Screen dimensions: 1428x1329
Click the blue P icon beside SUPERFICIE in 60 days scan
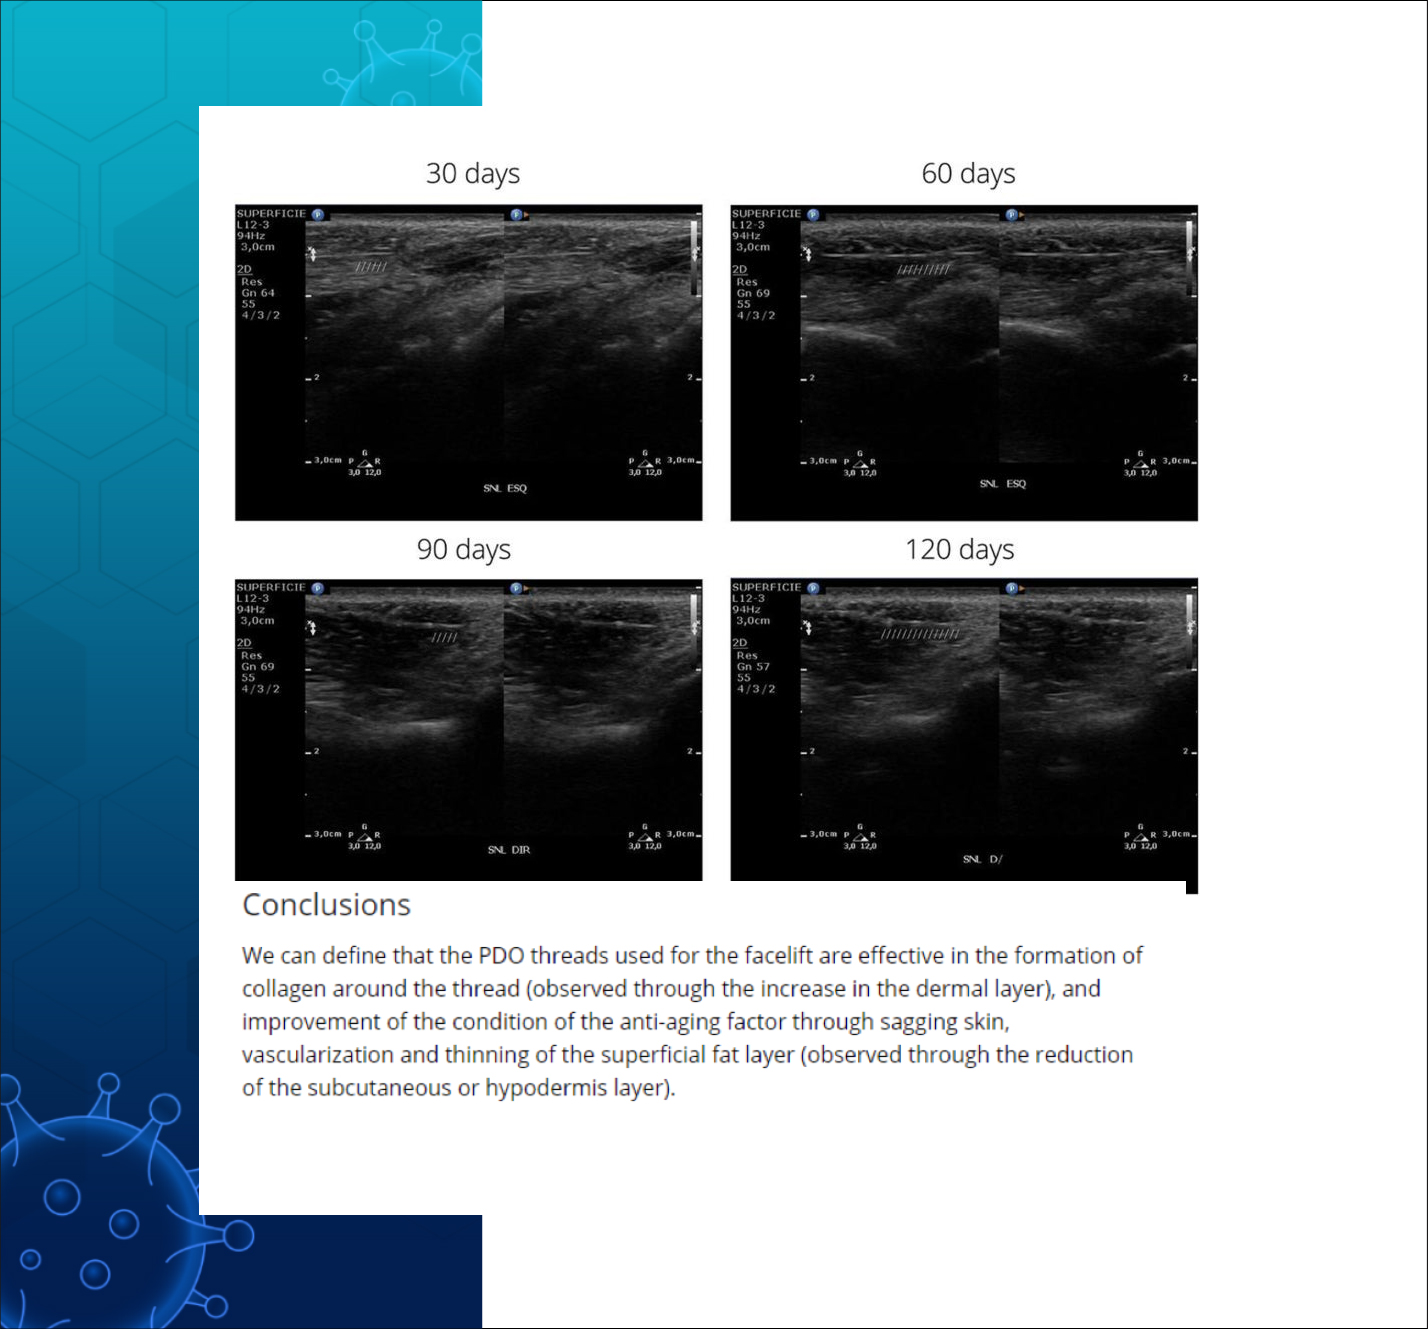coord(813,214)
